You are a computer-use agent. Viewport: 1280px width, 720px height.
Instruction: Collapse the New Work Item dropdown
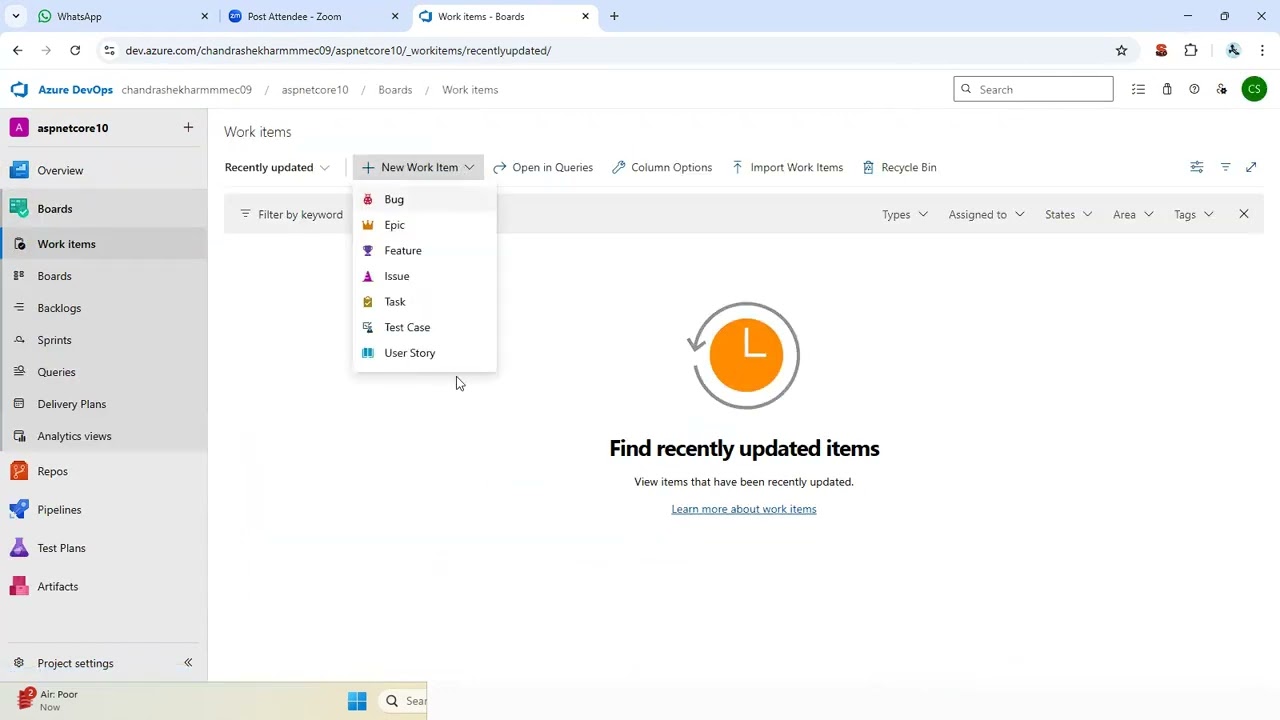click(418, 167)
